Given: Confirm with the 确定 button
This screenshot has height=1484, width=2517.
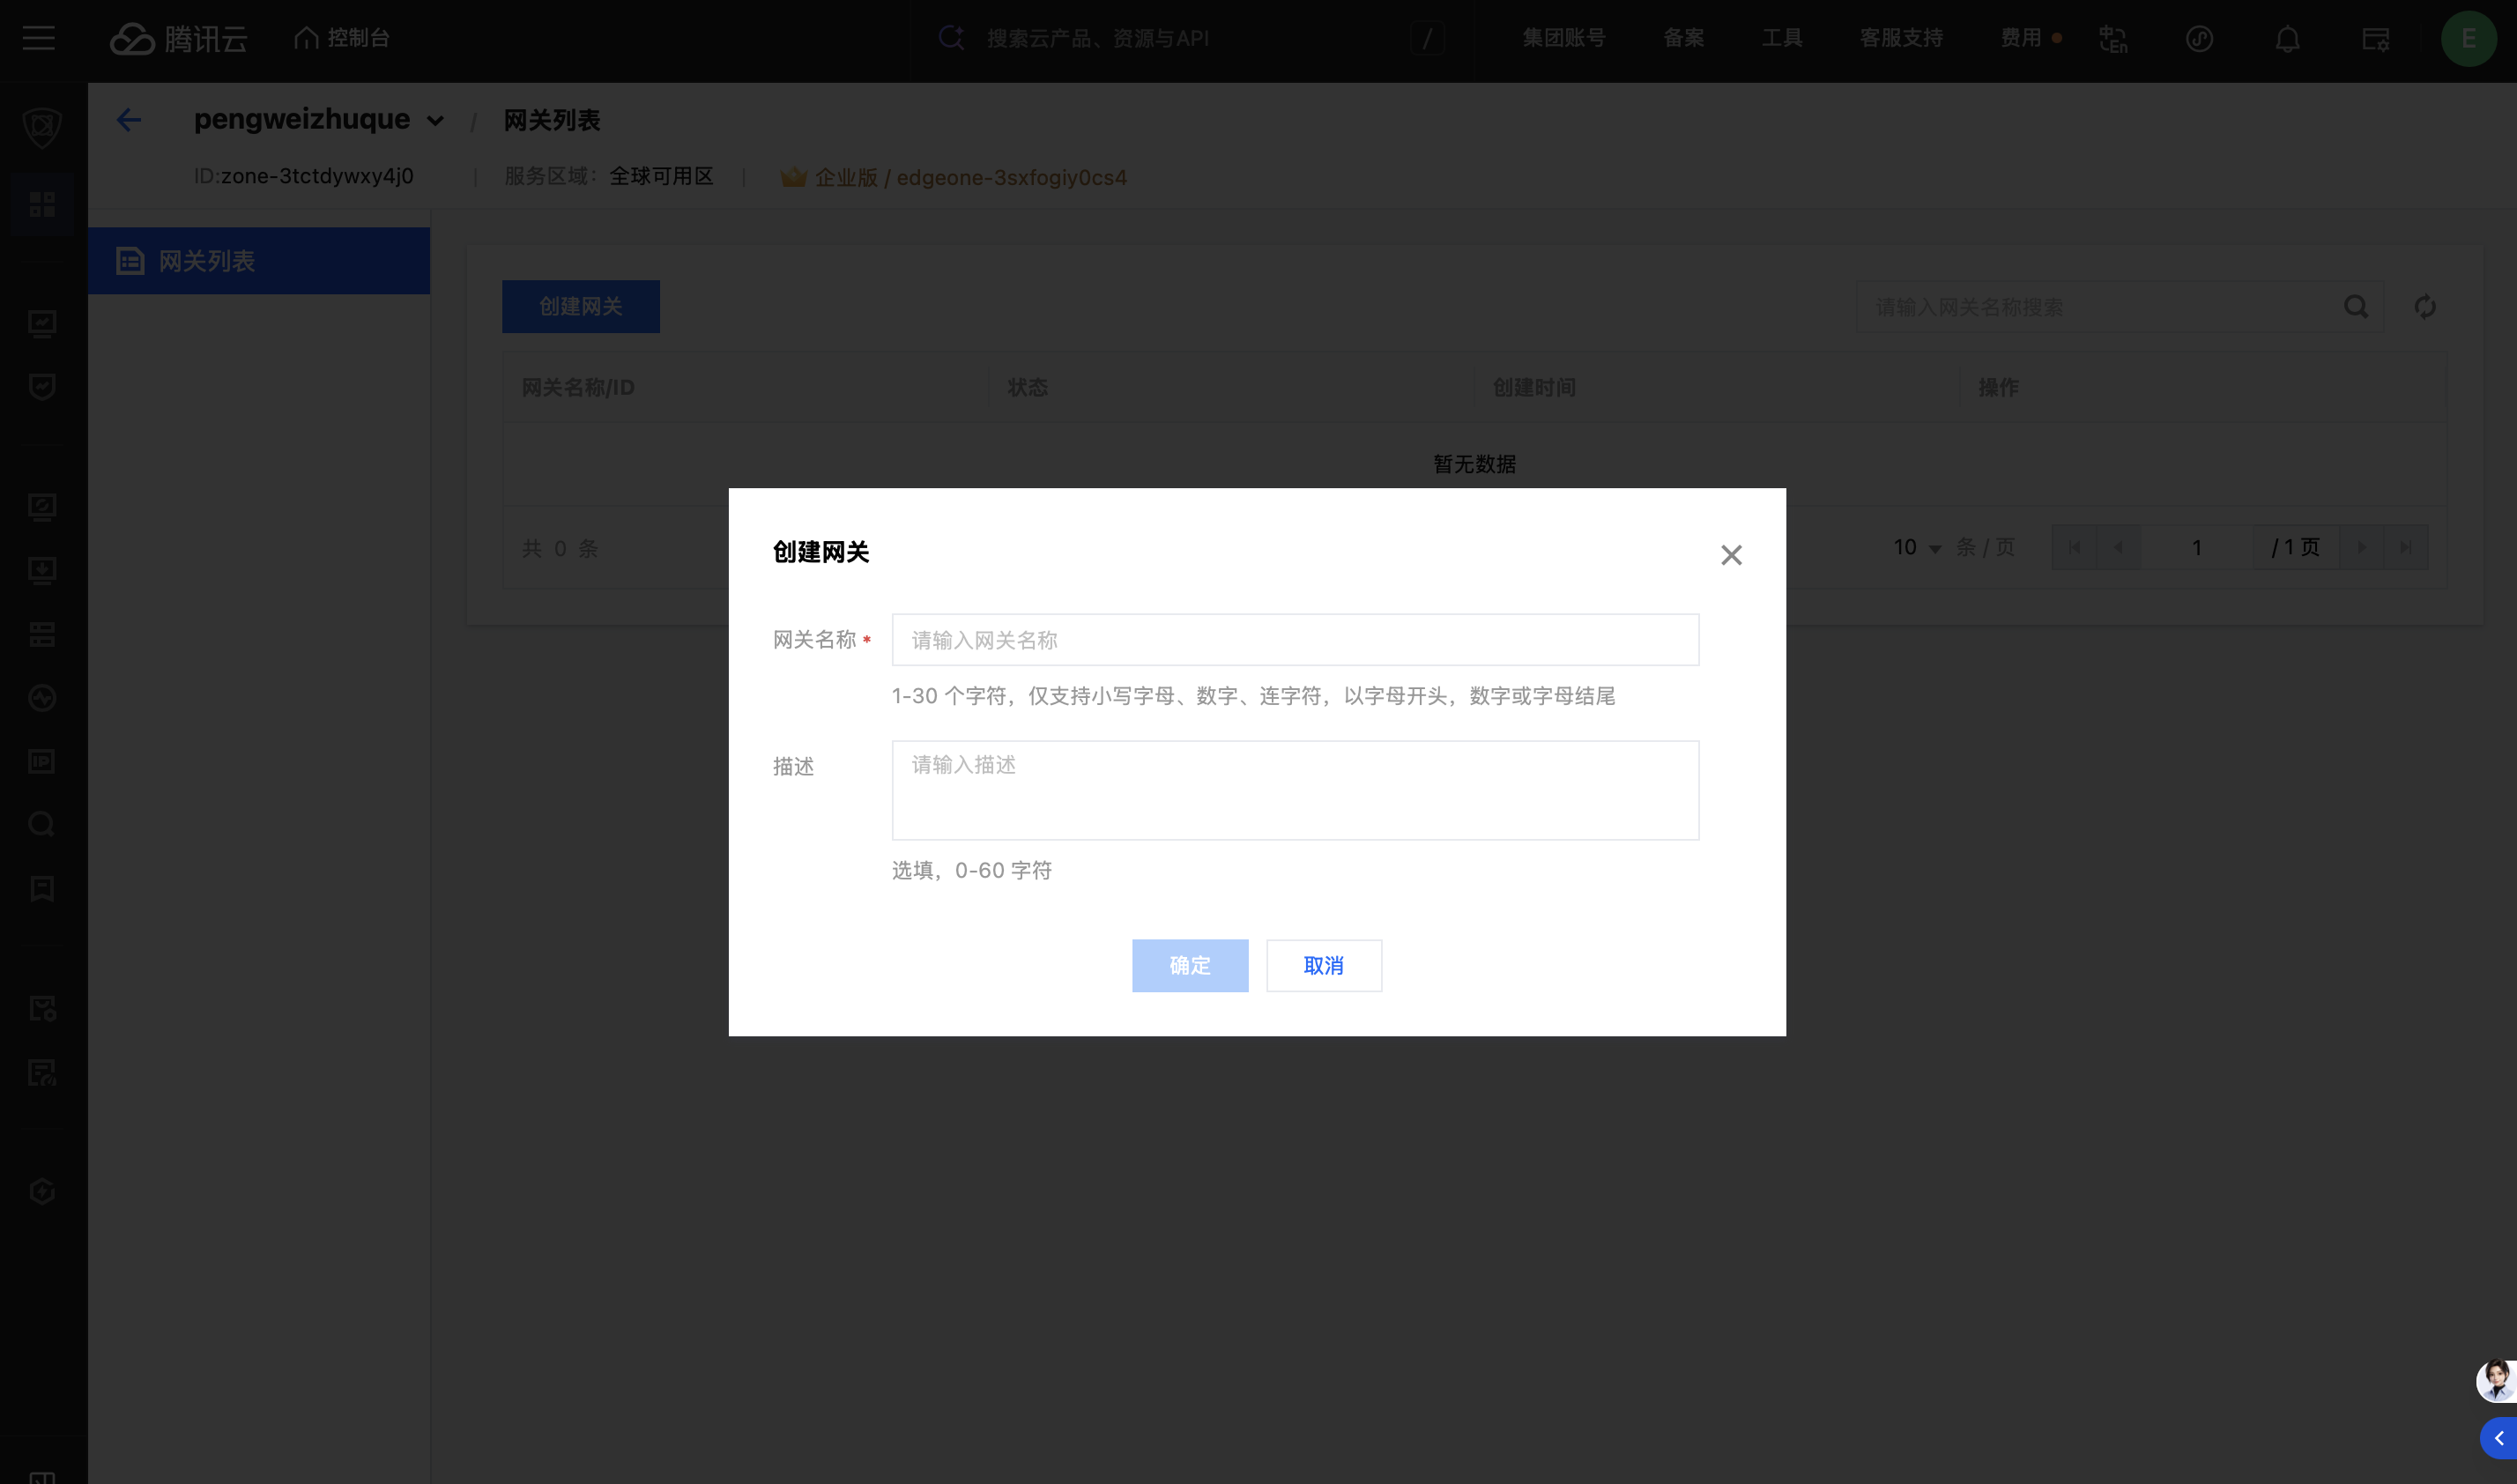Looking at the screenshot, I should pyautogui.click(x=1190, y=966).
